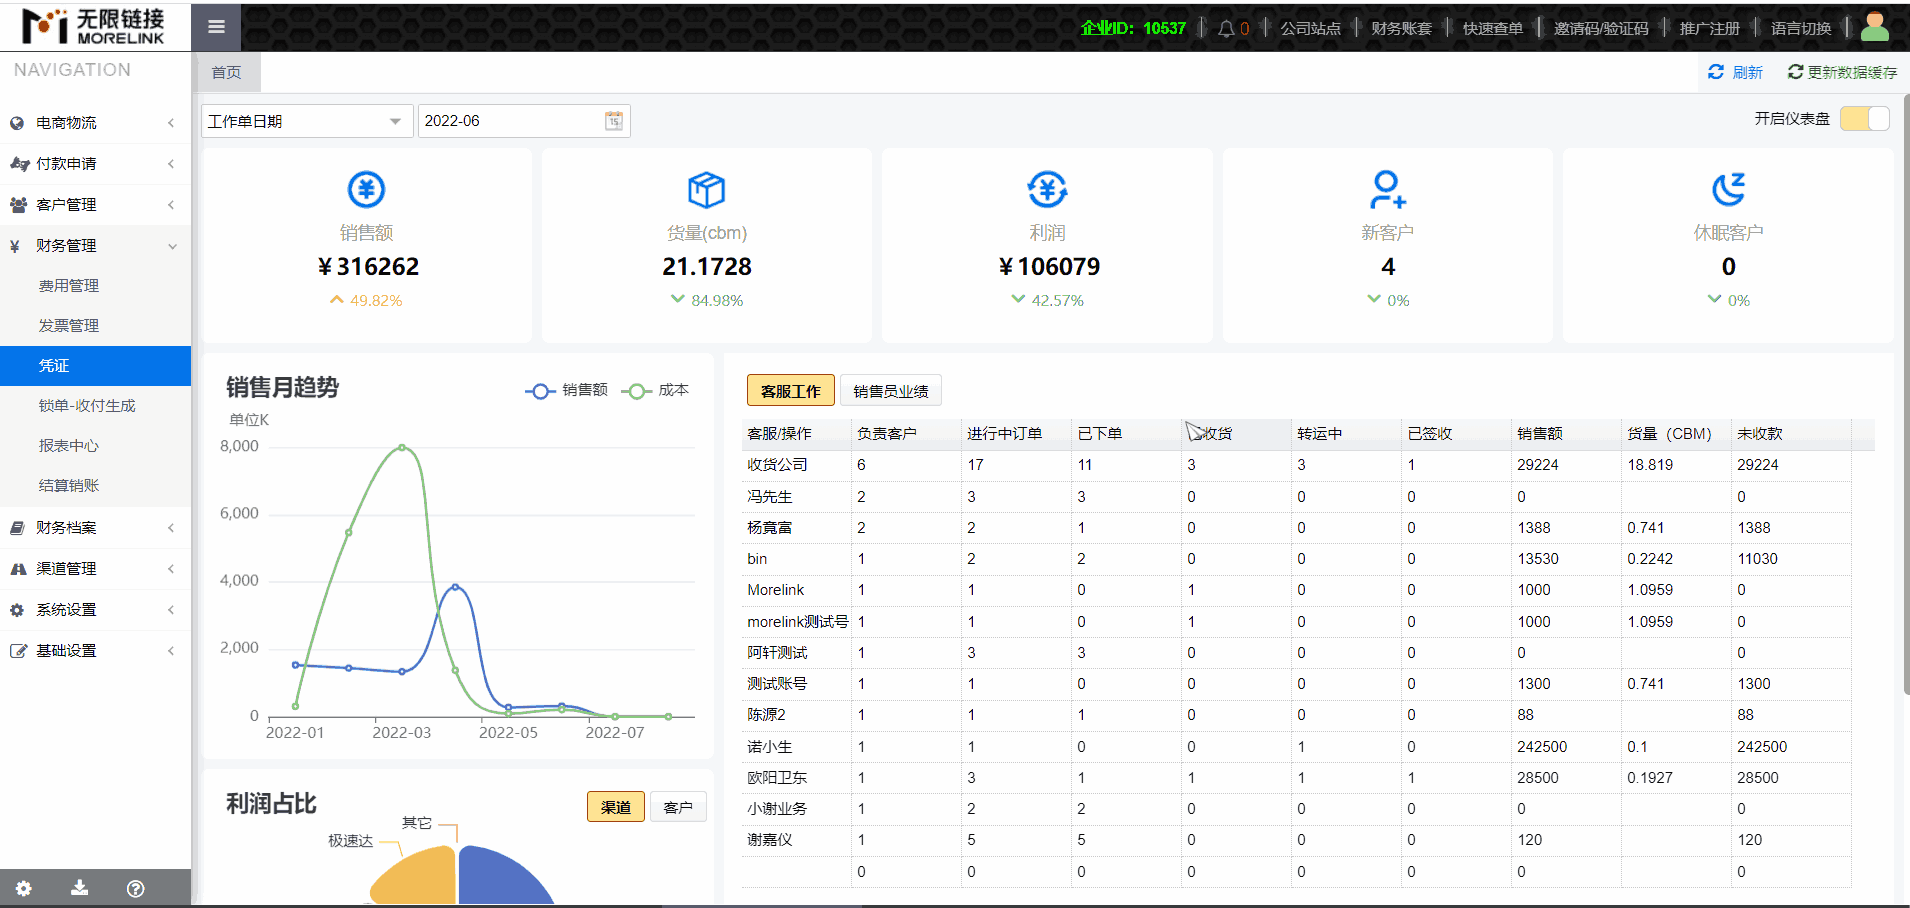
Task: Click the settings gear icon in bottom bar
Action: coord(24,888)
